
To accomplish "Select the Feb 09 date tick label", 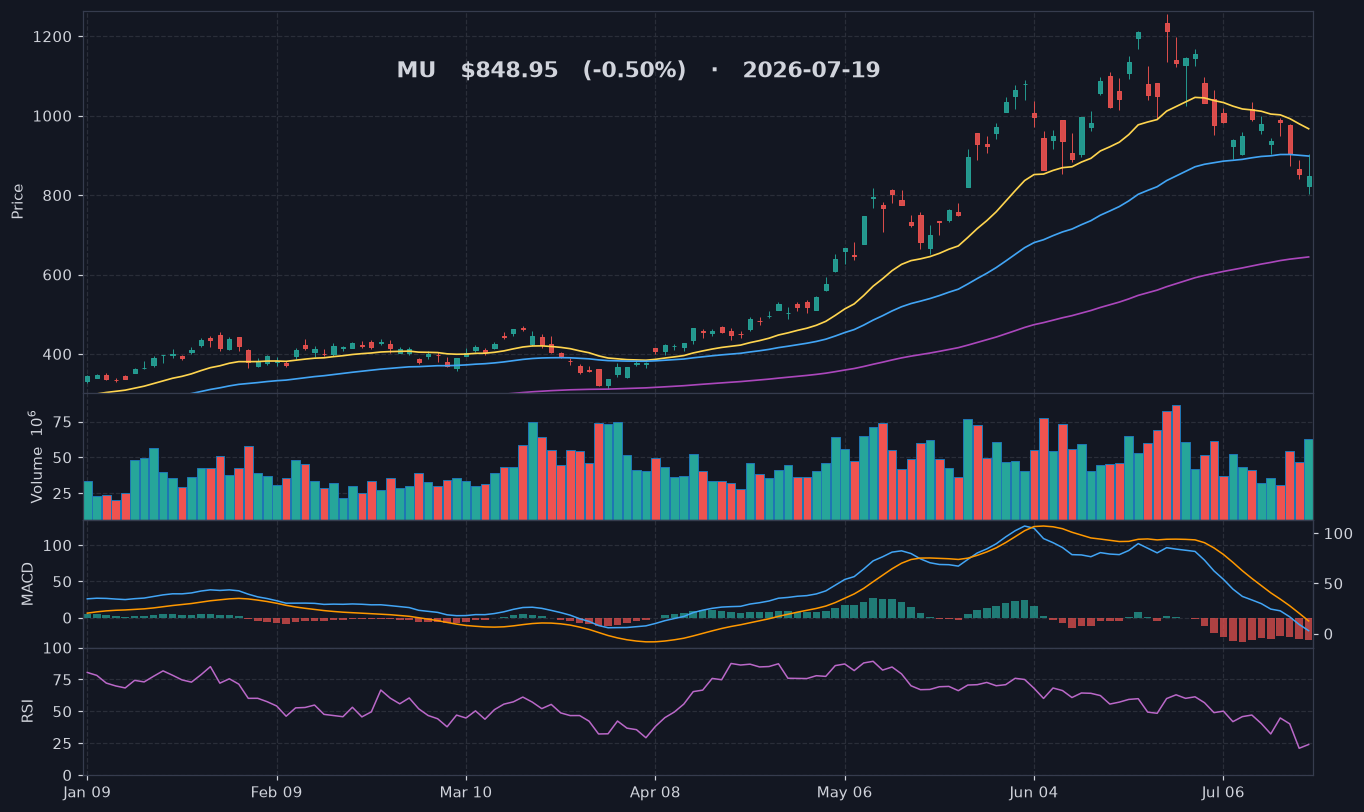I will (277, 792).
